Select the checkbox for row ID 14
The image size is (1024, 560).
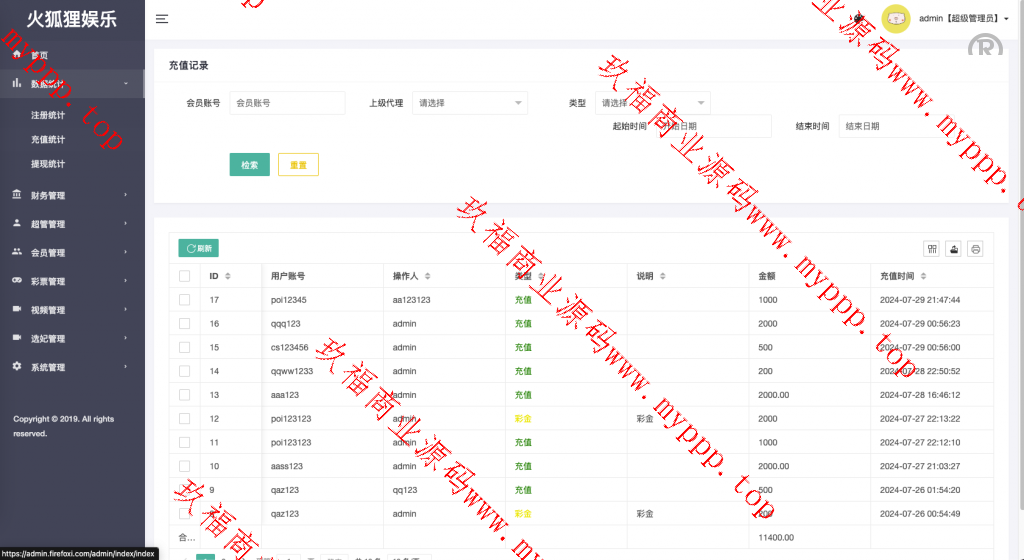(x=184, y=371)
